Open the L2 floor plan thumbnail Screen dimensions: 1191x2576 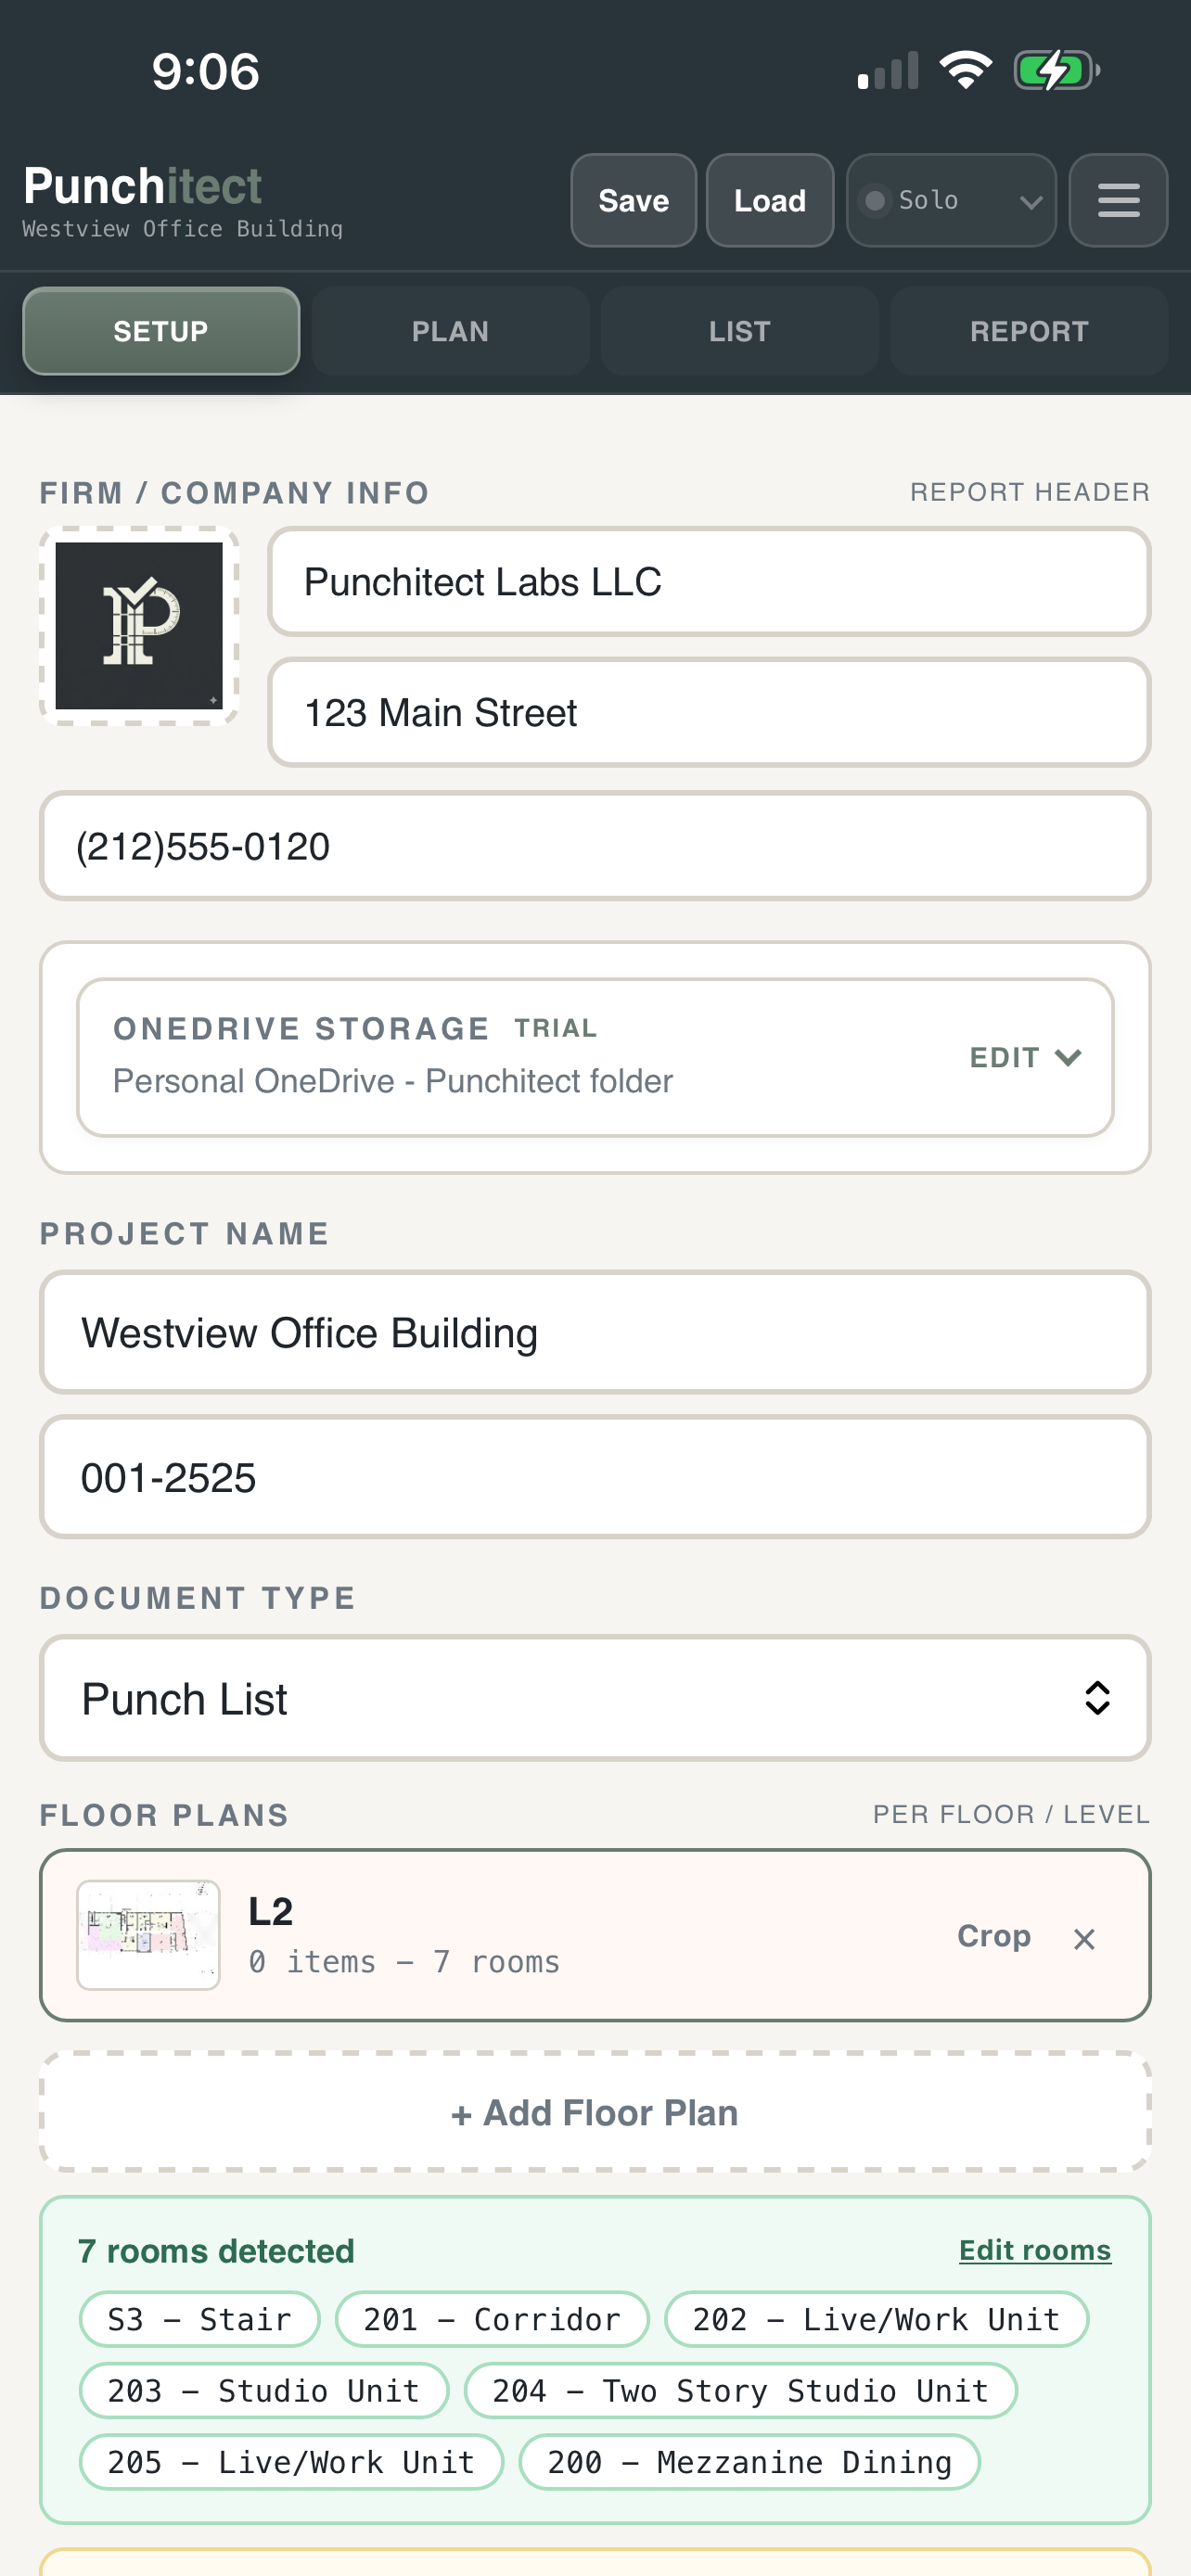pos(148,1935)
